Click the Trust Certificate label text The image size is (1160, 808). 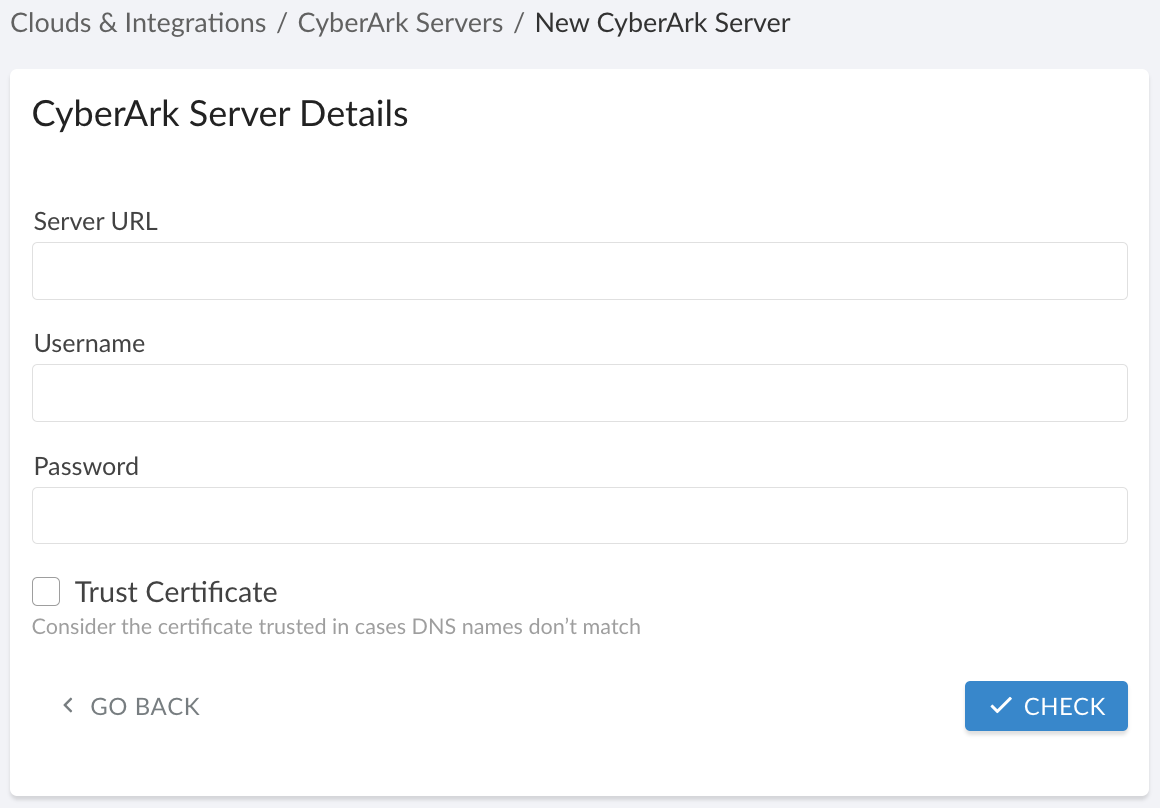[176, 591]
